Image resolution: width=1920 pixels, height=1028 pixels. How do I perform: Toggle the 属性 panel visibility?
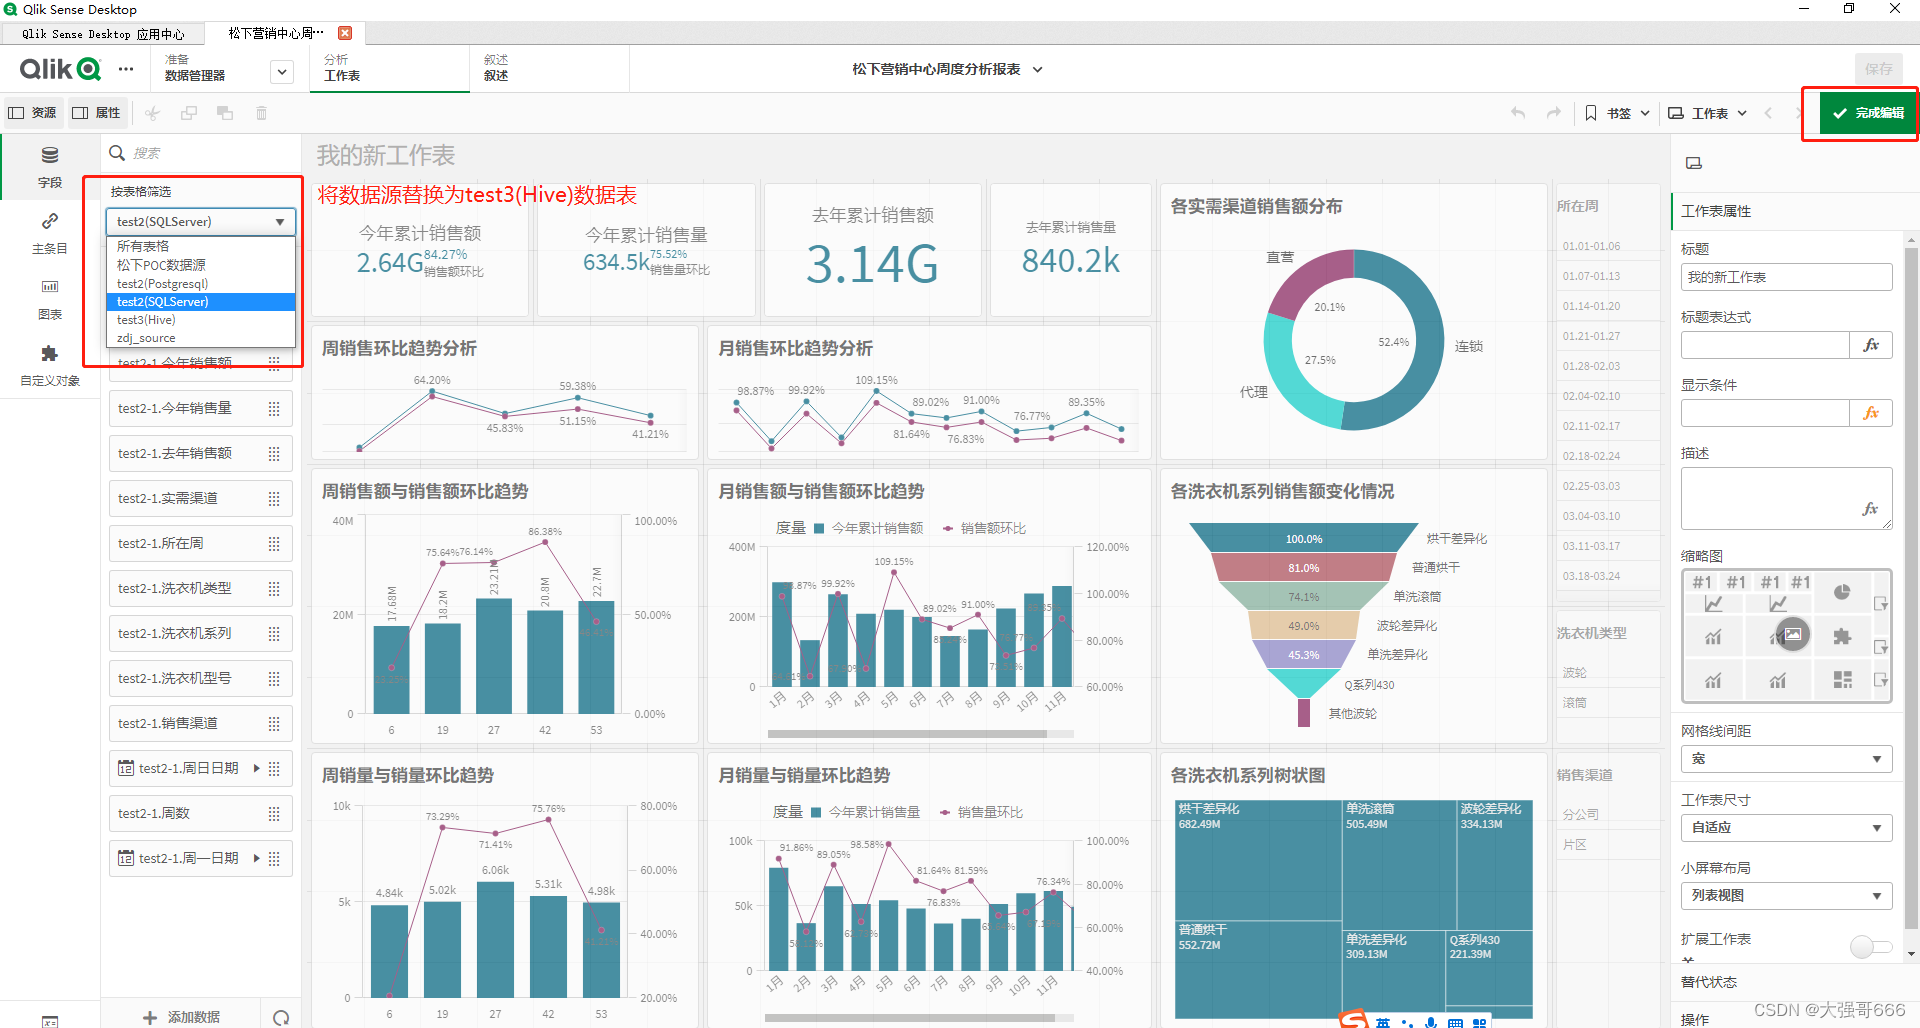pos(96,112)
